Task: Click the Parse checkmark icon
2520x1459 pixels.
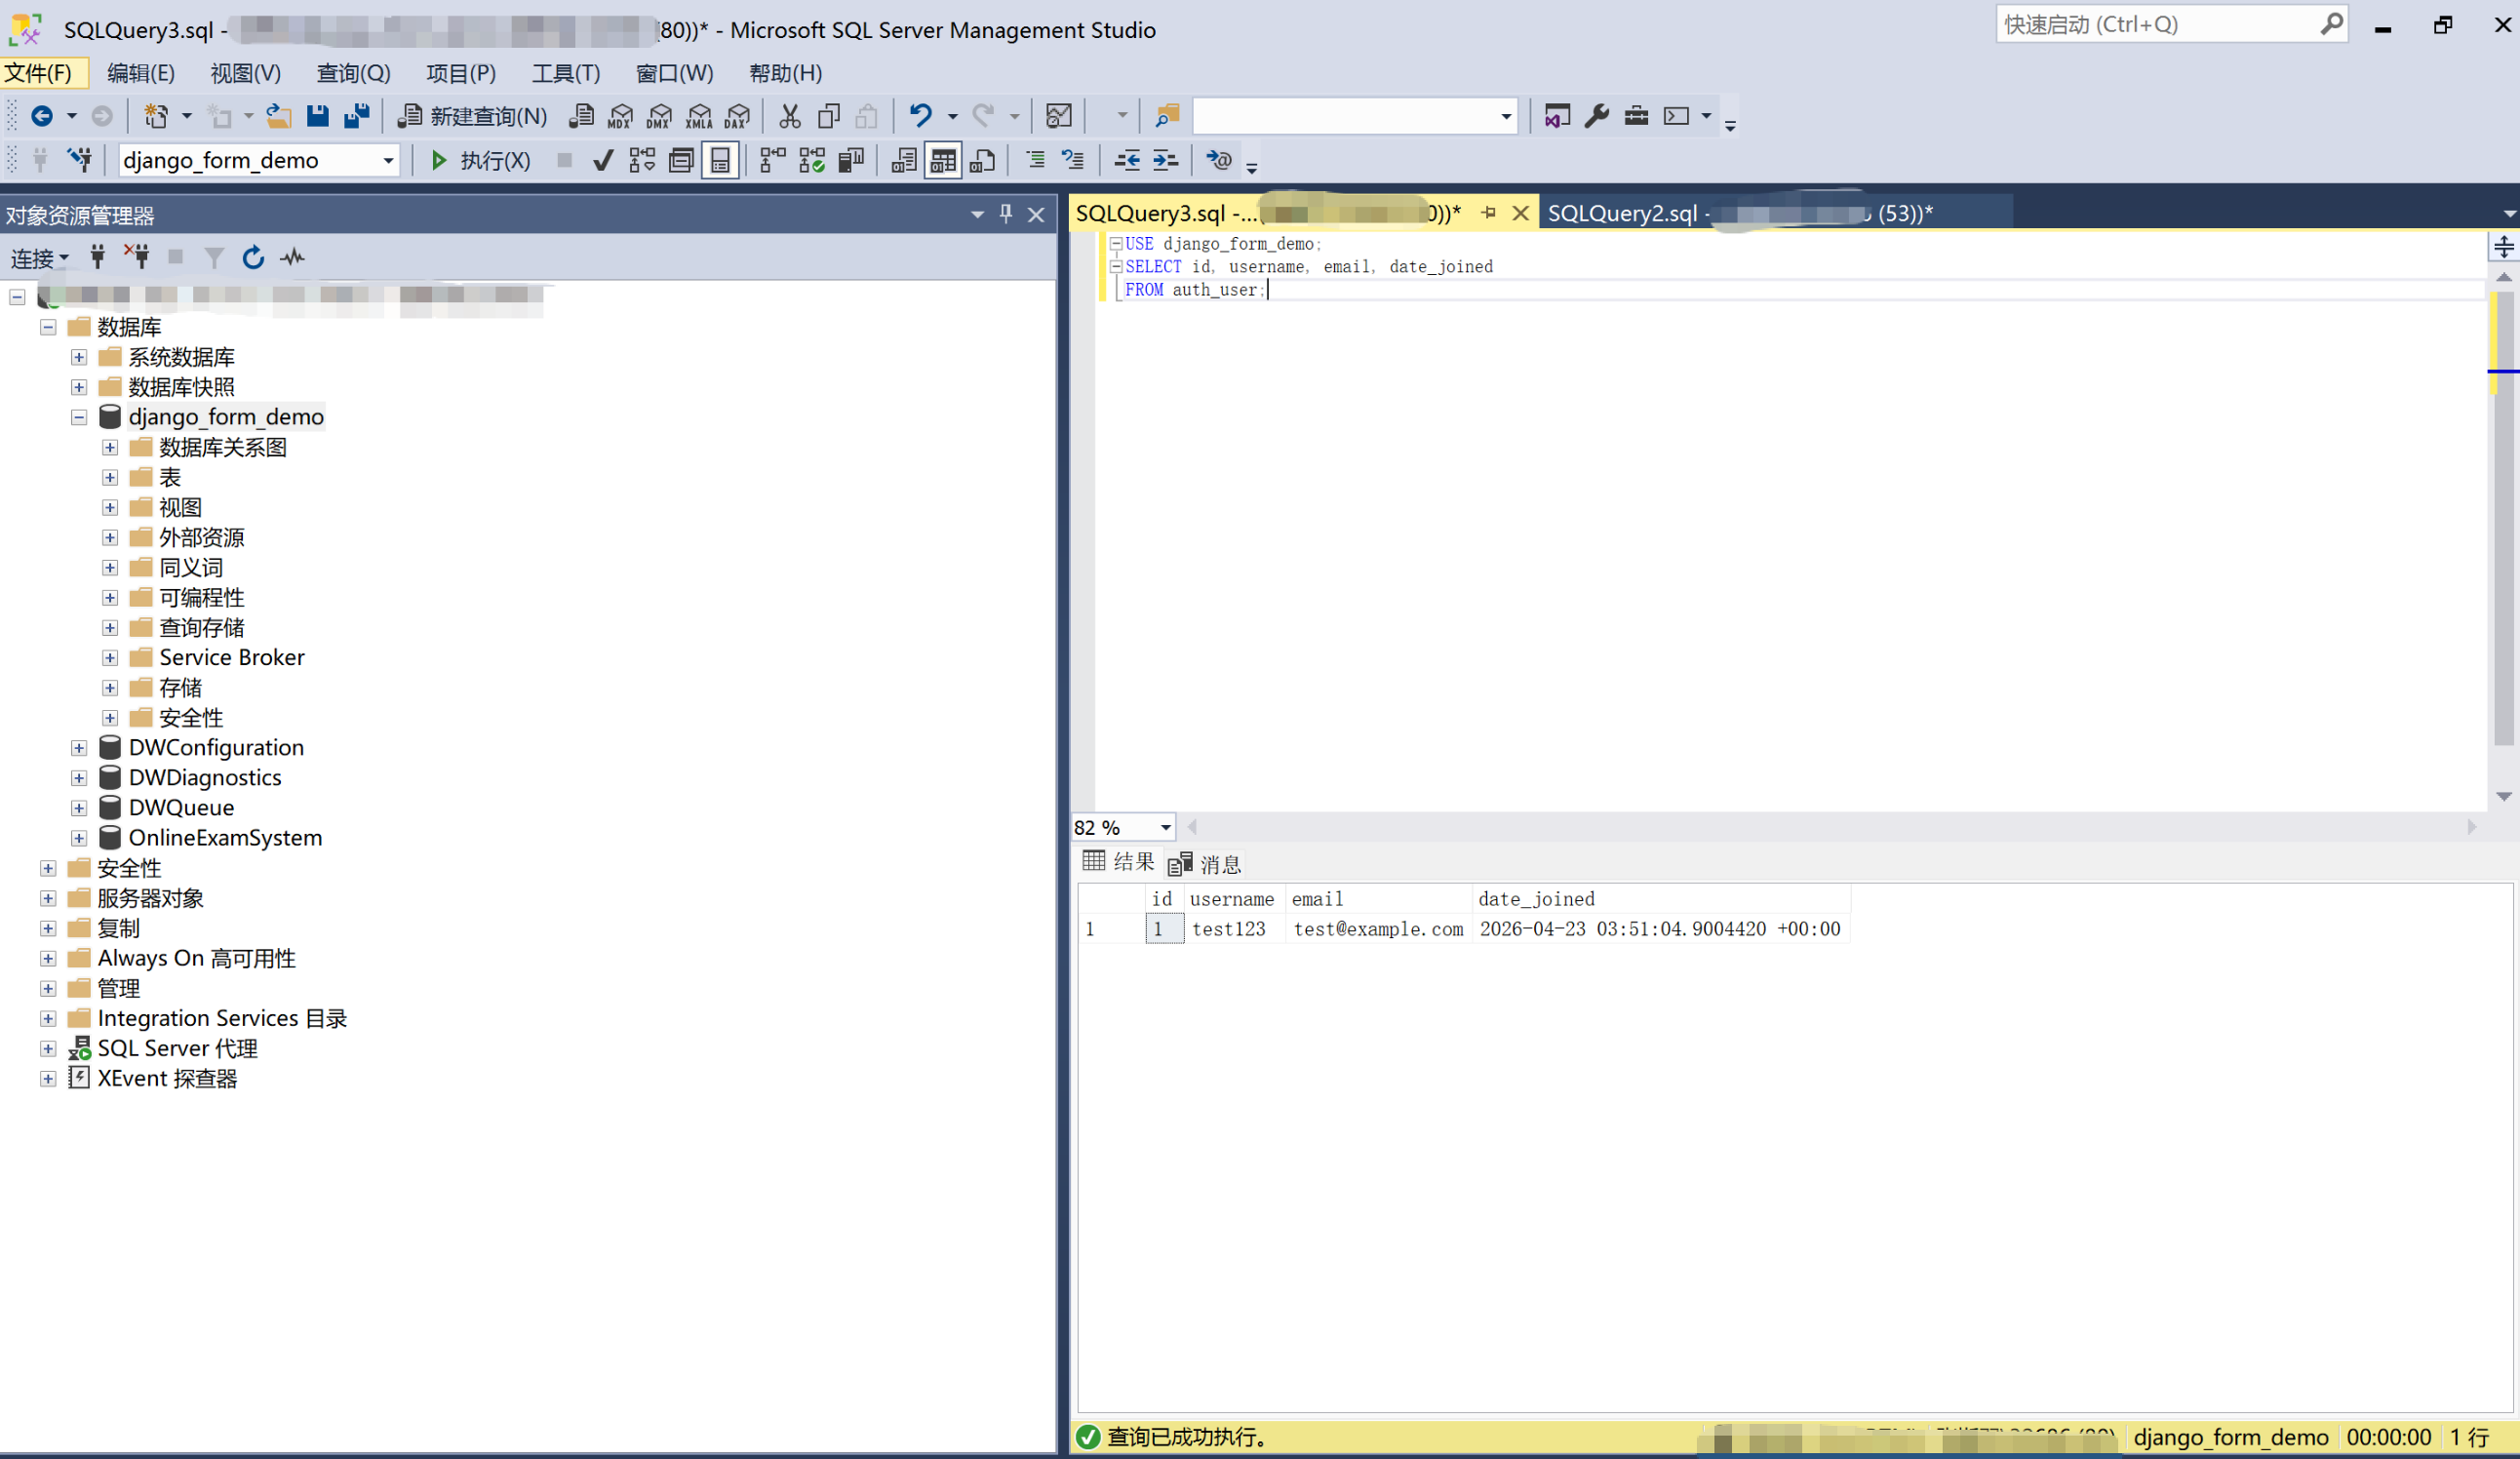Action: pos(602,160)
